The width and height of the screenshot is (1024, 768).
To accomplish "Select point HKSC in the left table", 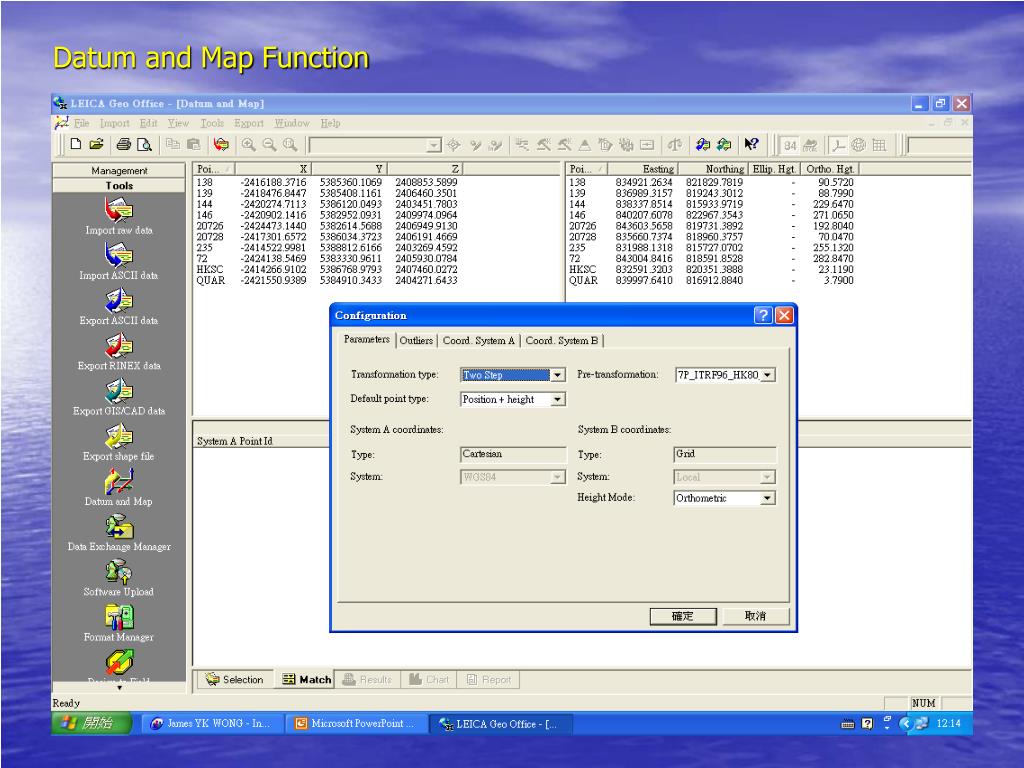I will click(x=210, y=269).
